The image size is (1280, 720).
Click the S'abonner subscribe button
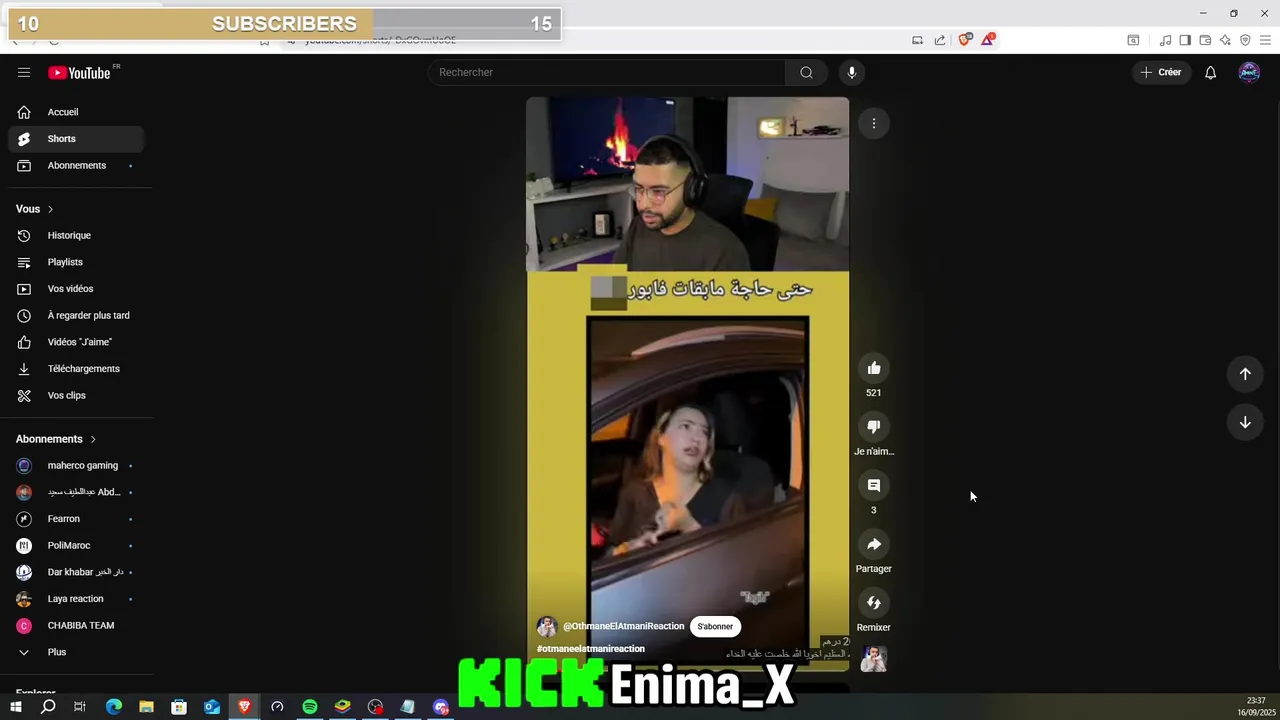tap(715, 626)
